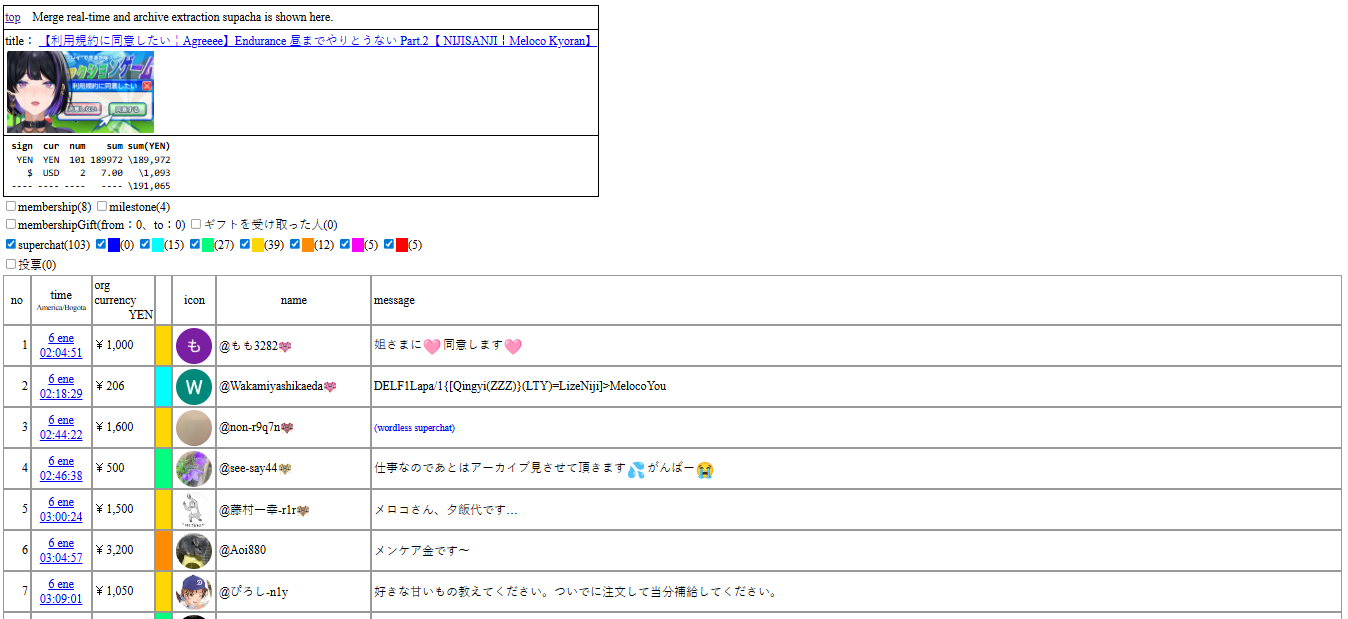
Task: Click the red (5) filter color swatch
Action: point(402,245)
